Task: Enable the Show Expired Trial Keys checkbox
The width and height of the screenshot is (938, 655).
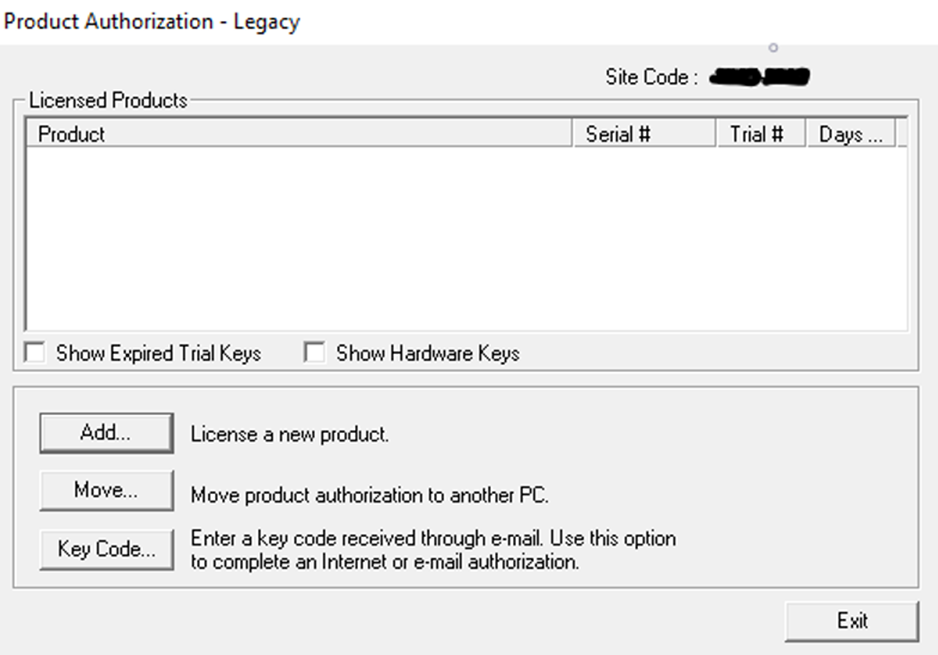Action: point(35,352)
